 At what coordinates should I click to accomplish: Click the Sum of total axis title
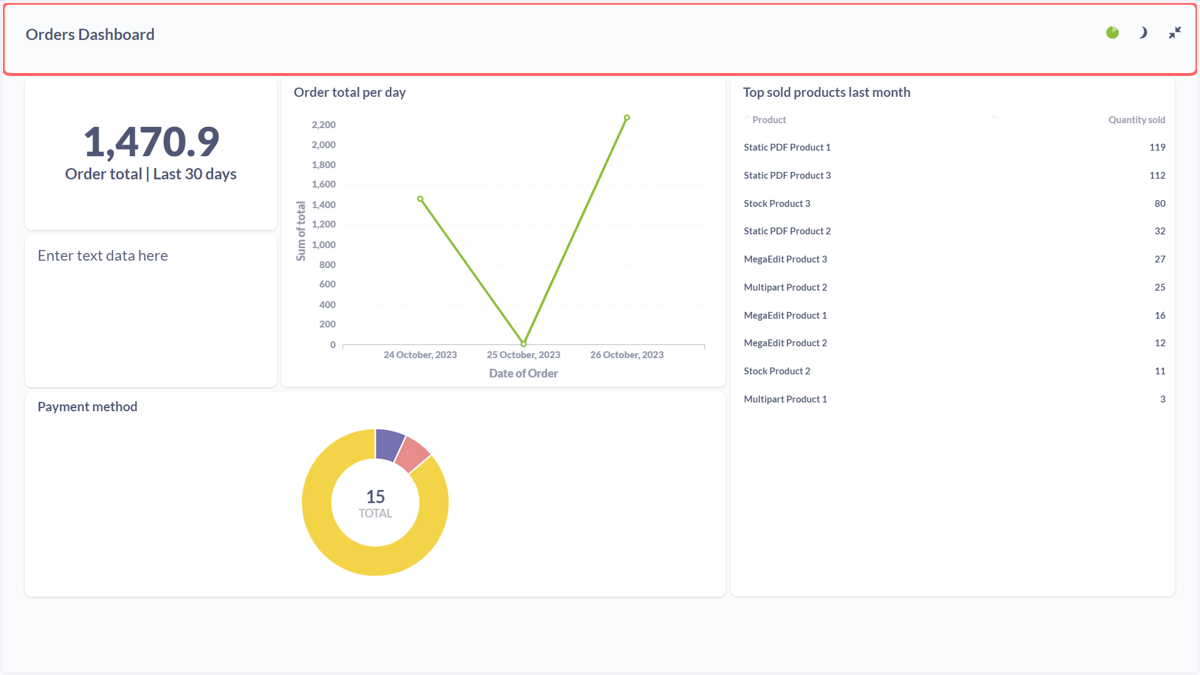[301, 231]
